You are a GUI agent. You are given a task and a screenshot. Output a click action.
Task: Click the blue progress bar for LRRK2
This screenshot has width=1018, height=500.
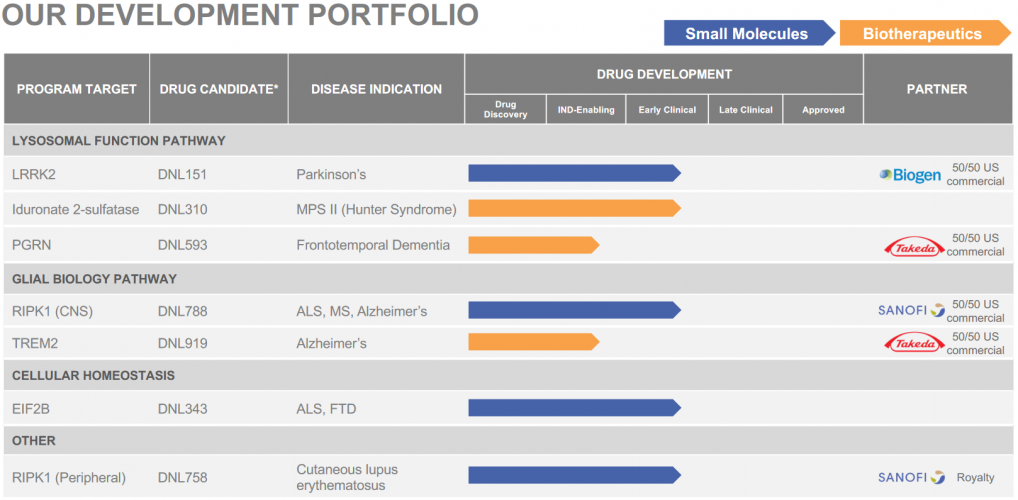tap(573, 173)
